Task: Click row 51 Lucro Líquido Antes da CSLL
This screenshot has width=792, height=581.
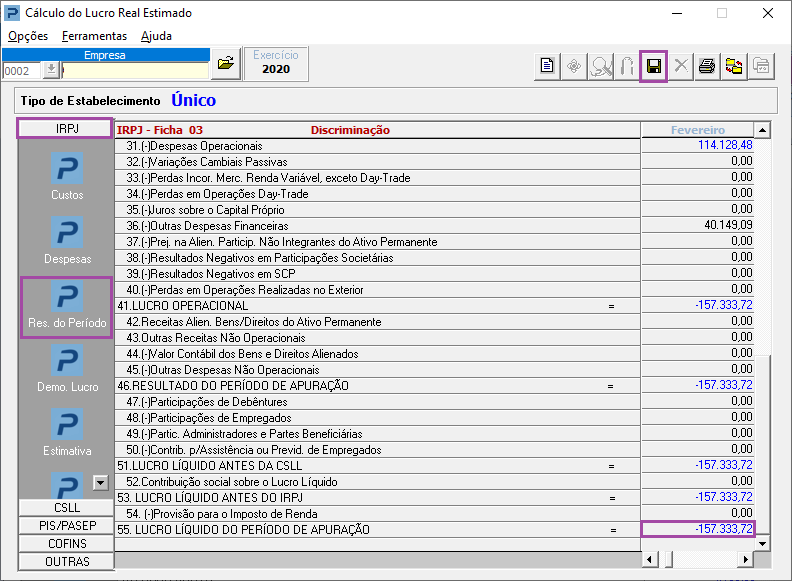Action: tap(377, 466)
